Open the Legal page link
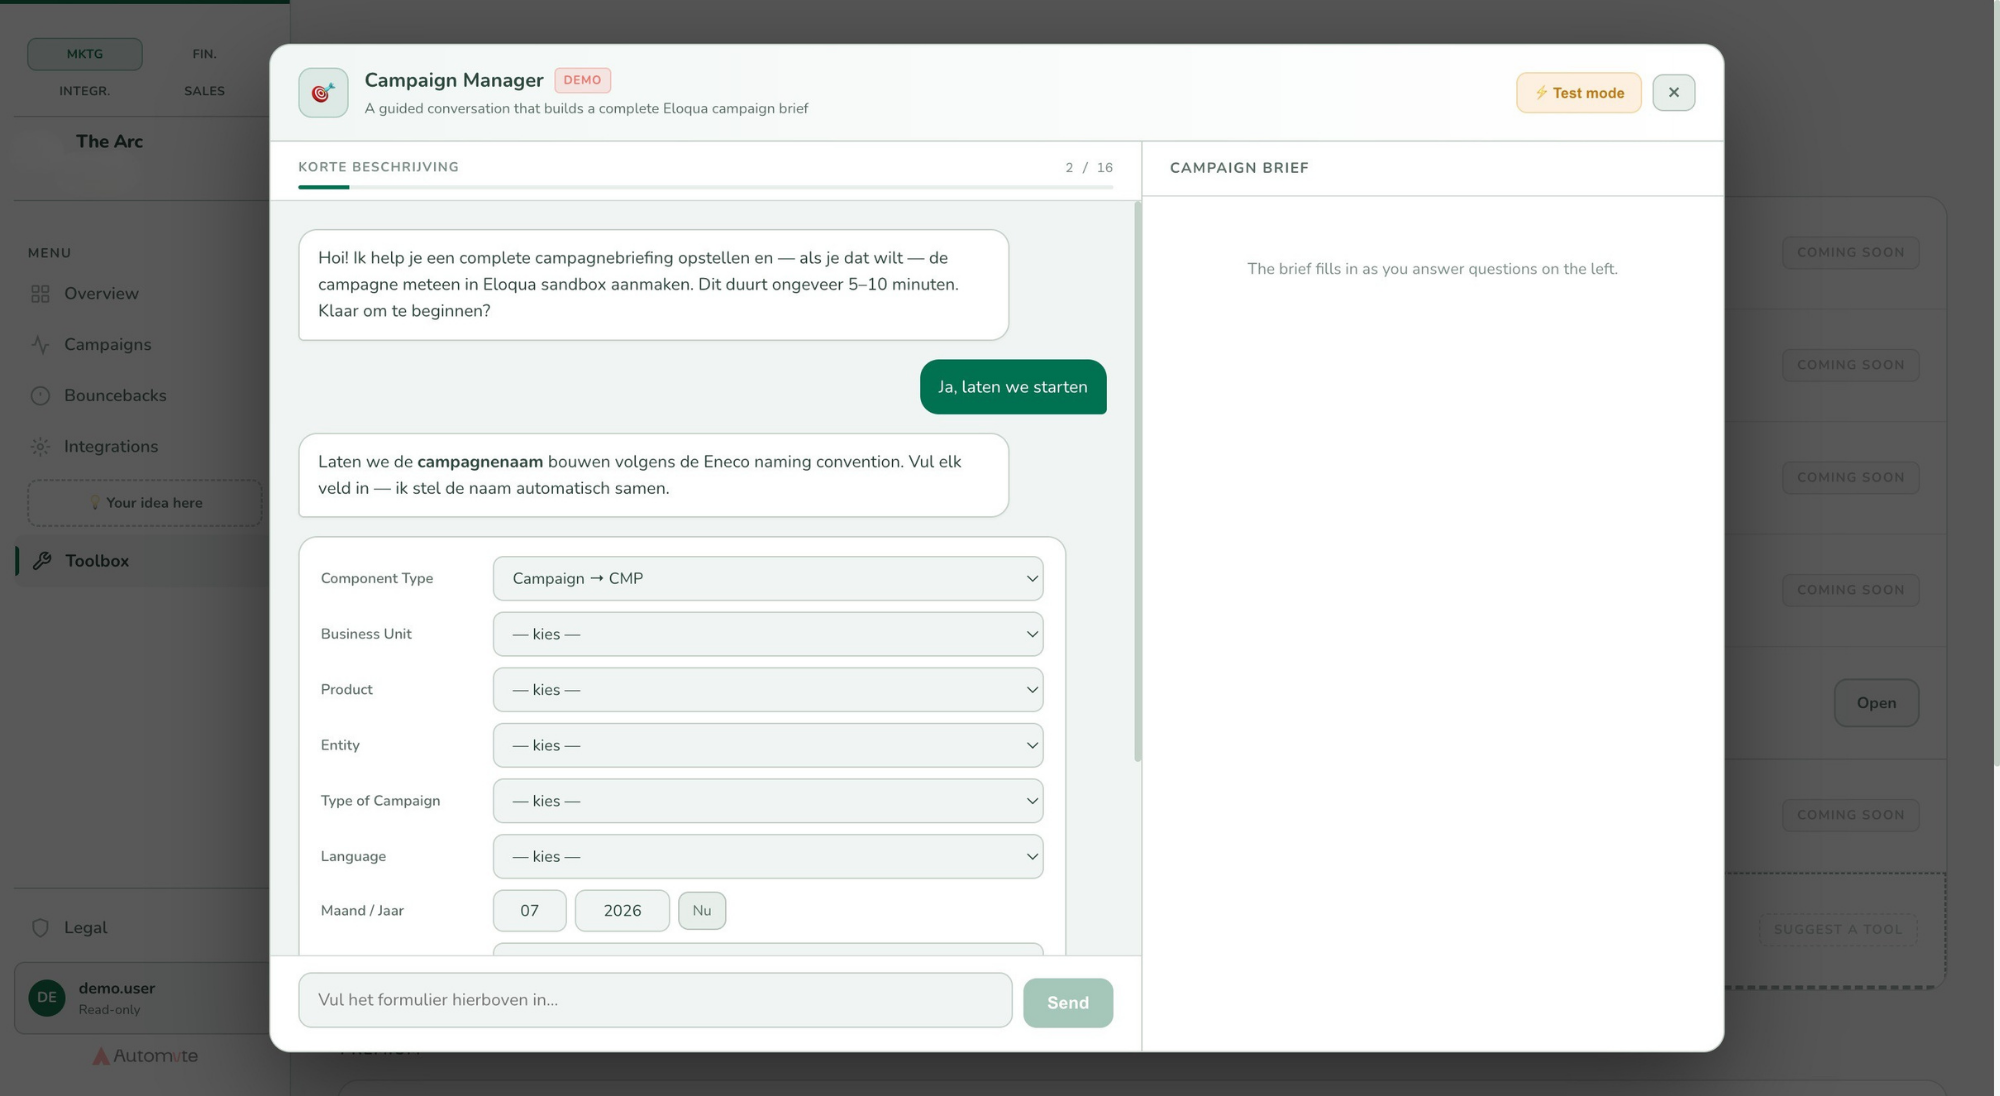The image size is (2000, 1096). 85,928
